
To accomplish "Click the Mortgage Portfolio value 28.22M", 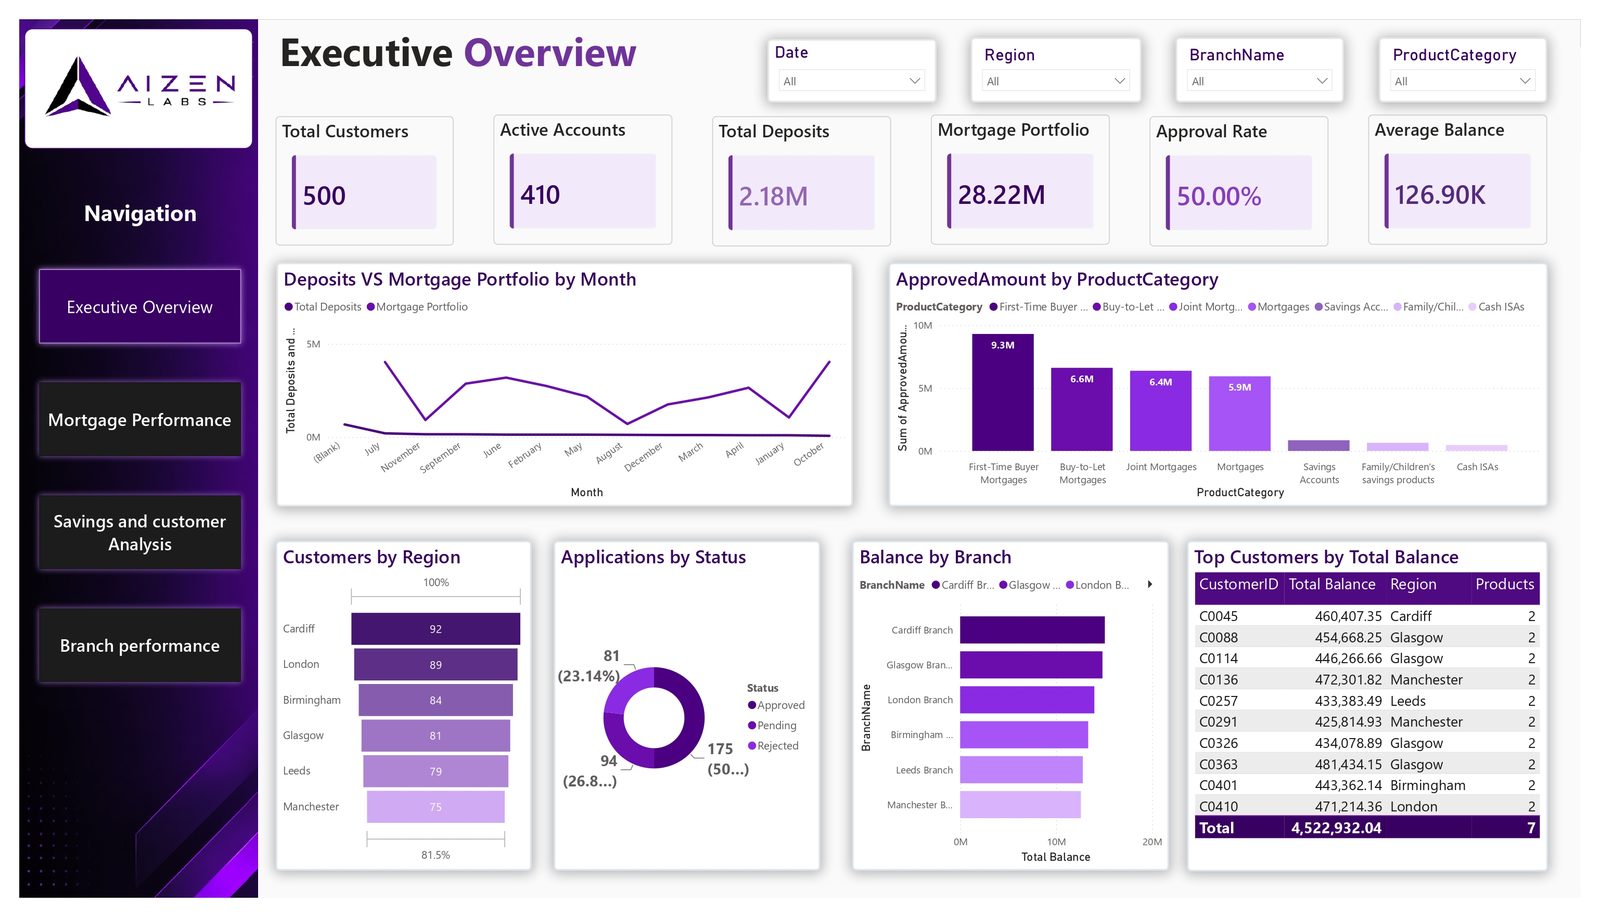I will pos(1001,195).
